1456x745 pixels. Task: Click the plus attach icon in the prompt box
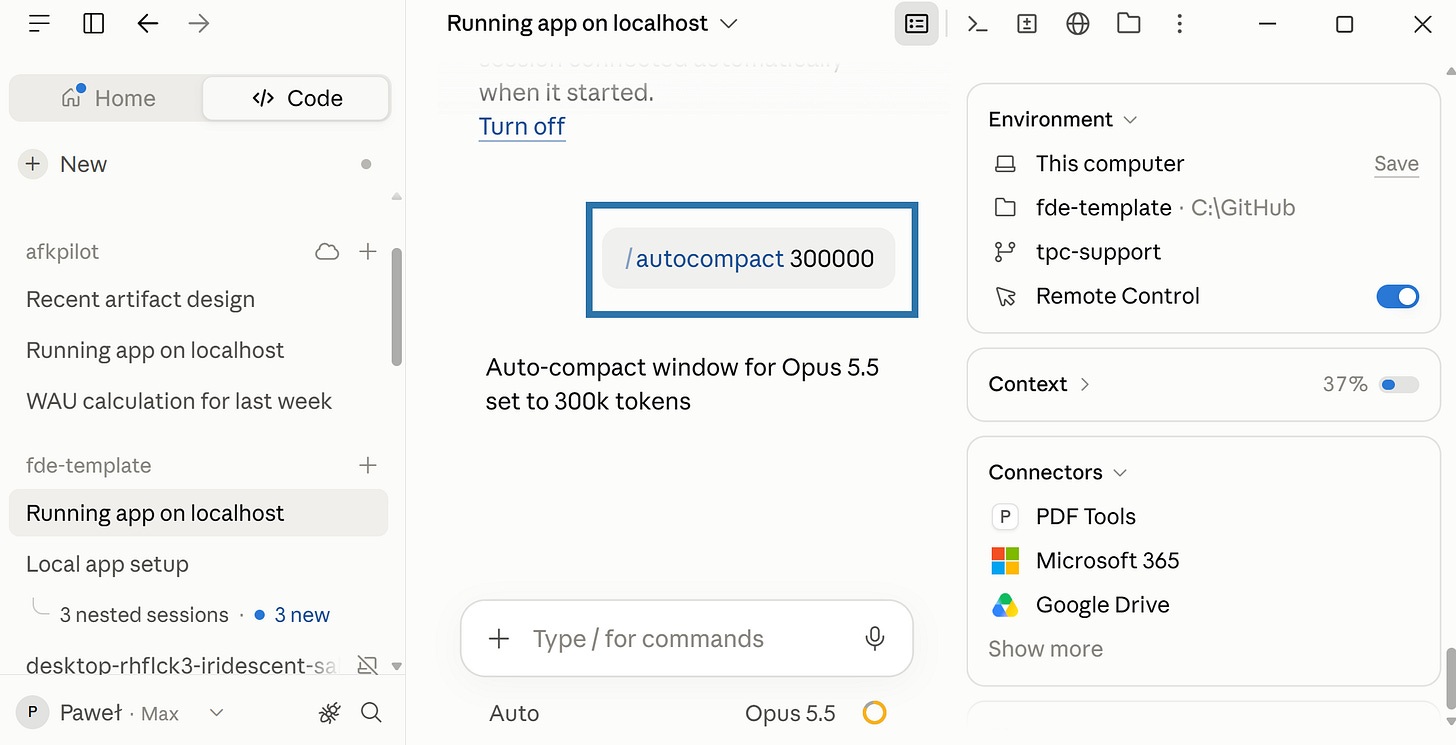tap(499, 639)
